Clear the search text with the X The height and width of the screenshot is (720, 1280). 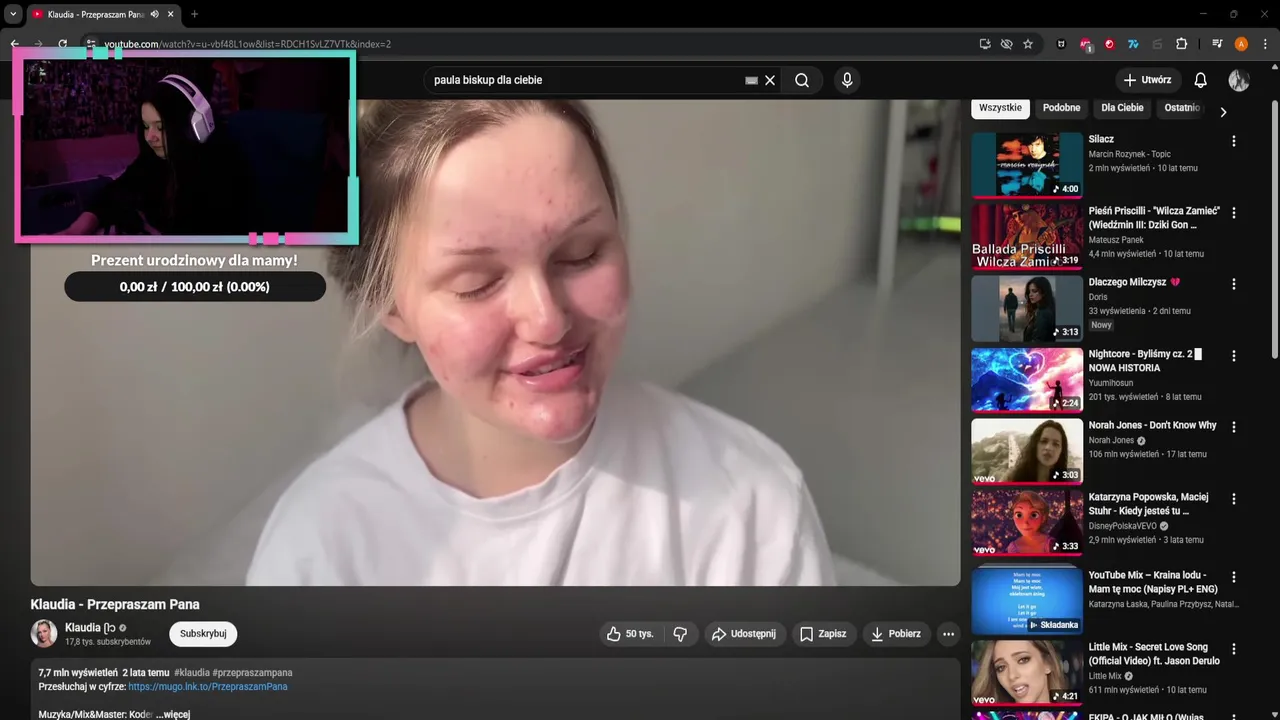click(770, 80)
